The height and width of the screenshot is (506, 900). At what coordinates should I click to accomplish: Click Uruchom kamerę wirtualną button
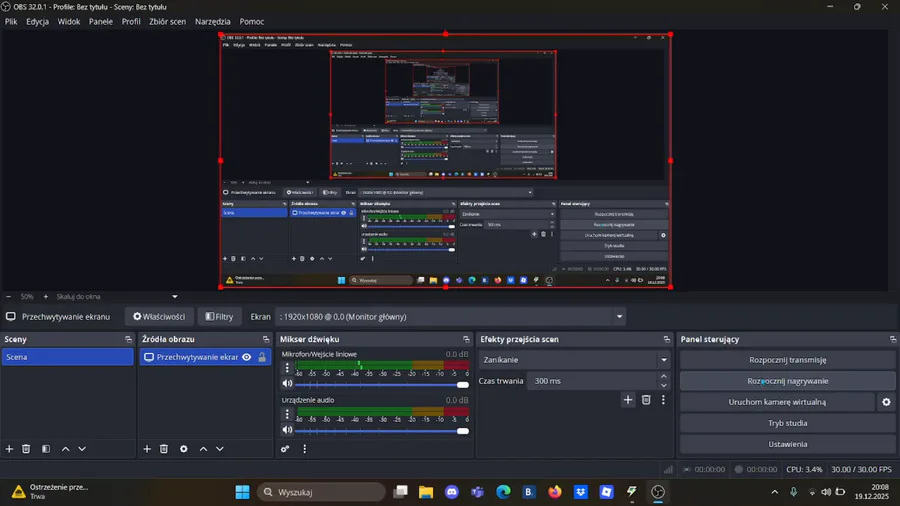[777, 402]
